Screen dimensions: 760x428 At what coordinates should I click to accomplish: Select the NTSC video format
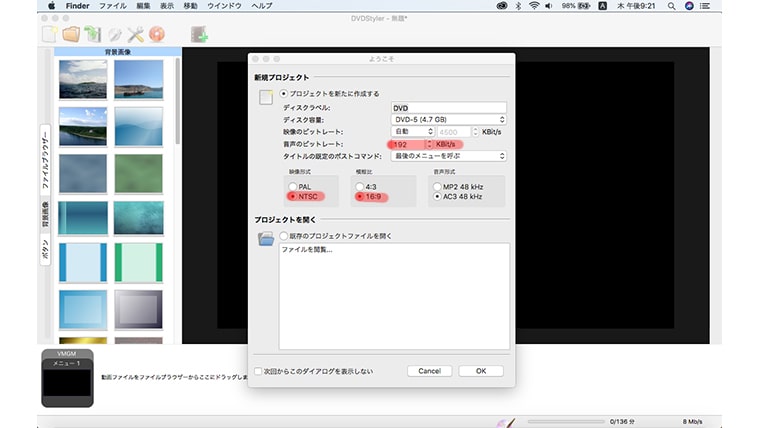click(292, 196)
